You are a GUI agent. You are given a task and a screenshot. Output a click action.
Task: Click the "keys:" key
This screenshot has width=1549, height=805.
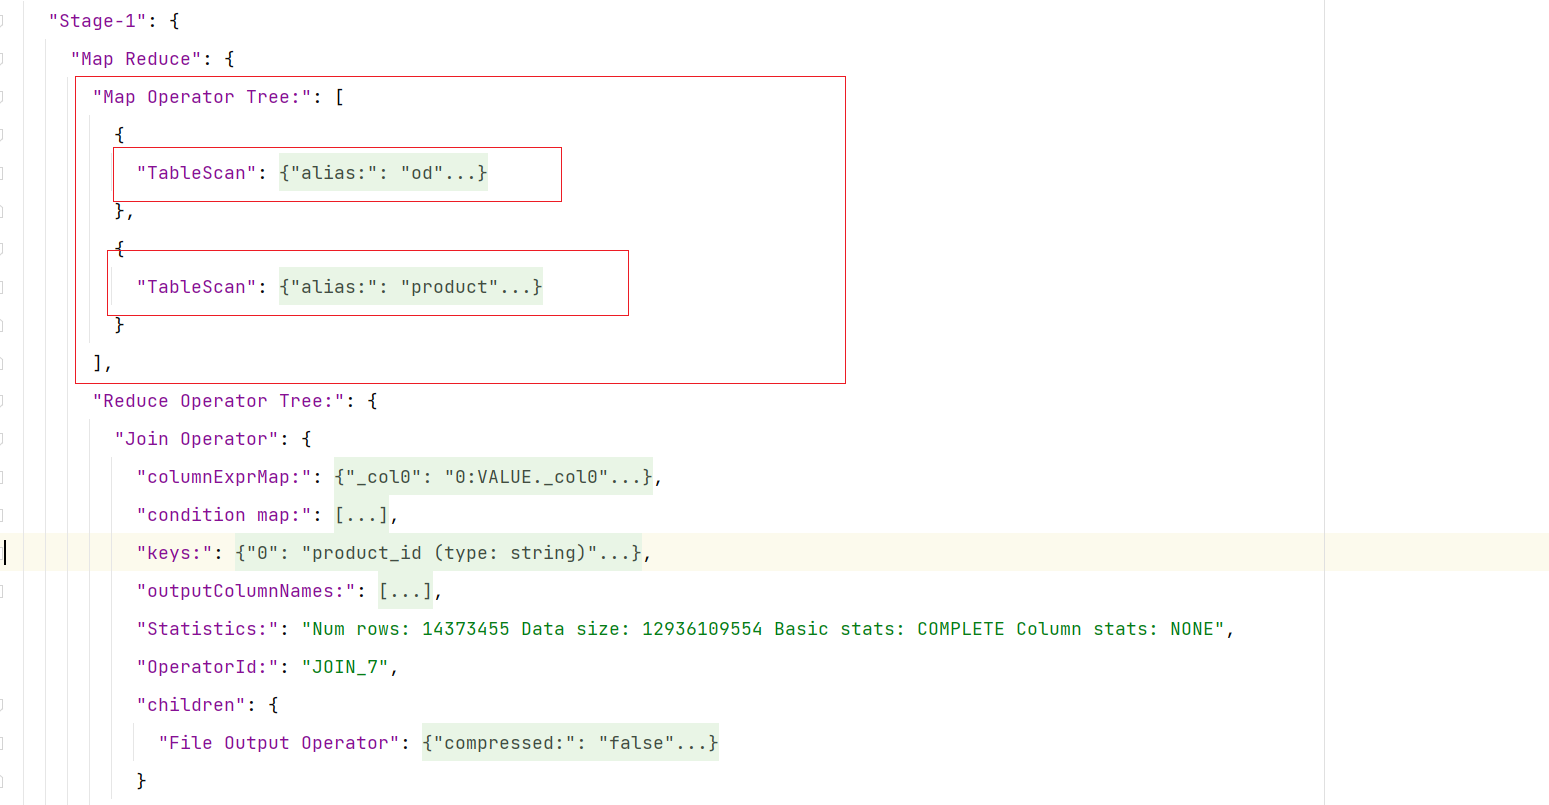click(174, 553)
